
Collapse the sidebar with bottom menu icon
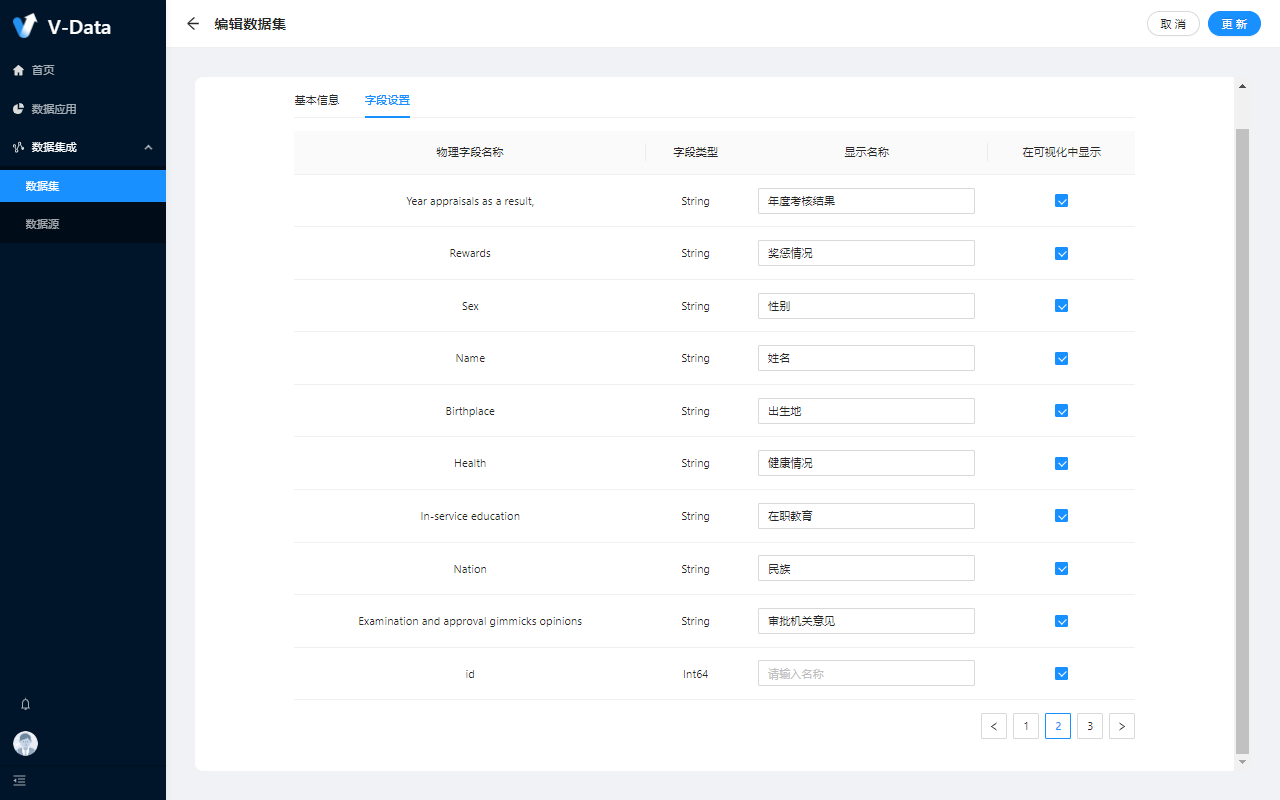click(20, 780)
